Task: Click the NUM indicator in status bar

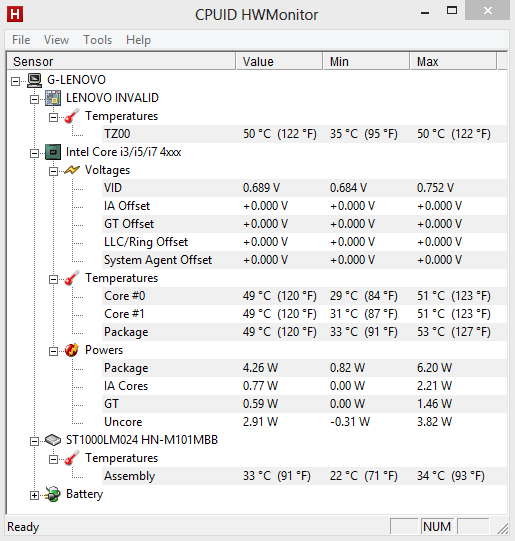Action: [x=437, y=527]
